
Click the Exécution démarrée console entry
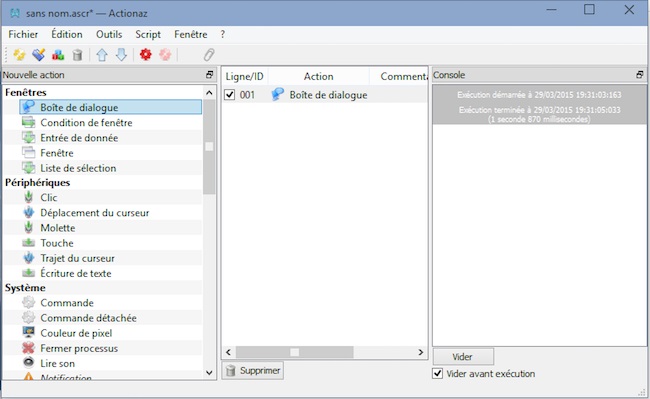point(539,95)
